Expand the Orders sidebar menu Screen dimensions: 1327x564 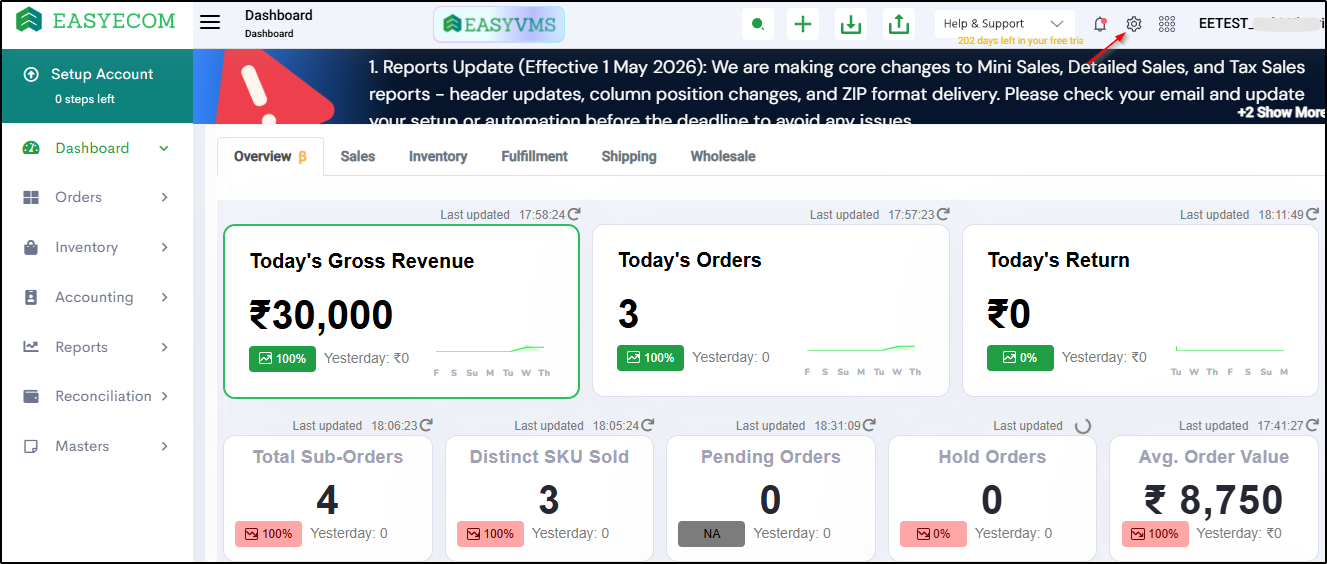coord(96,197)
